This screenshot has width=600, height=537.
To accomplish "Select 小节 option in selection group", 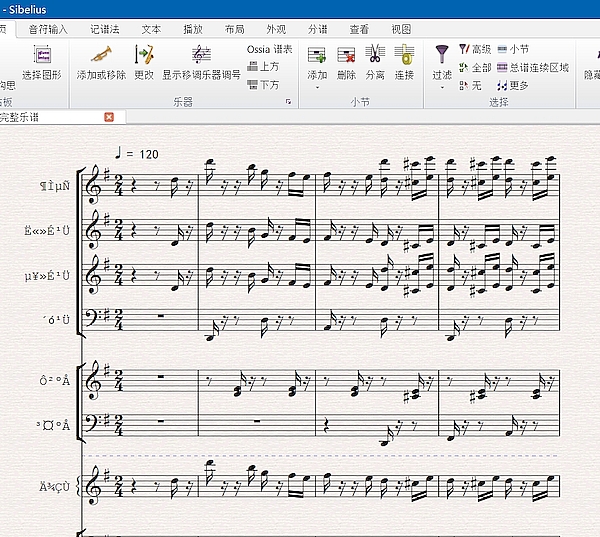I will coord(514,49).
